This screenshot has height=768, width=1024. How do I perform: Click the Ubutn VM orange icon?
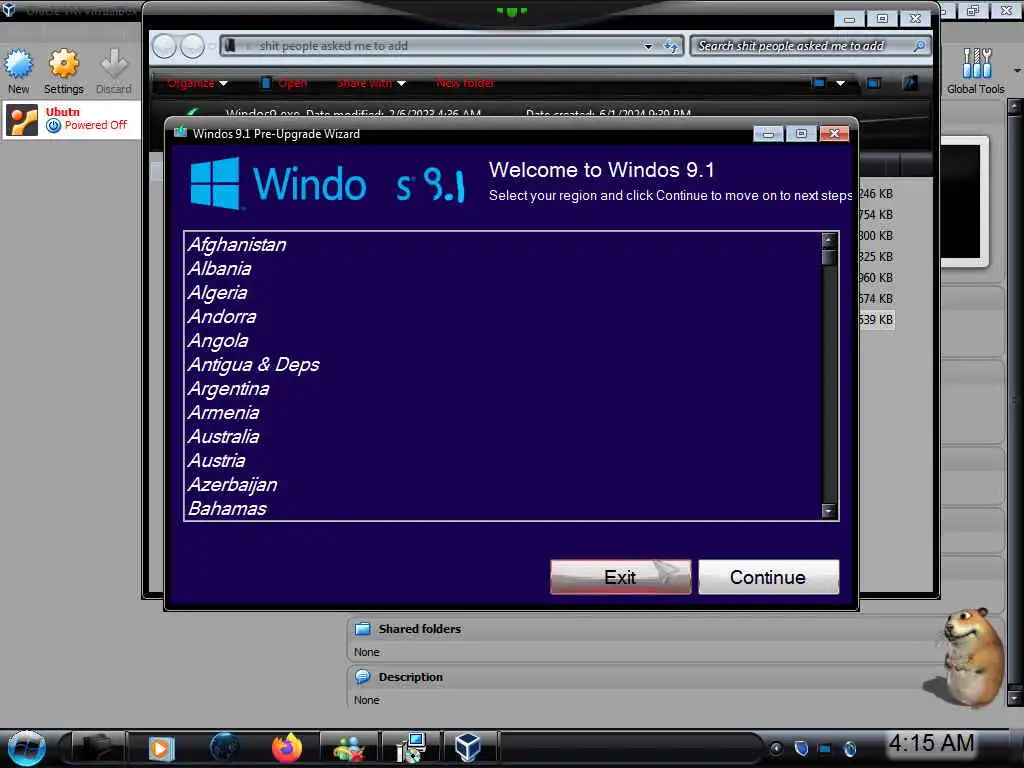(22, 120)
